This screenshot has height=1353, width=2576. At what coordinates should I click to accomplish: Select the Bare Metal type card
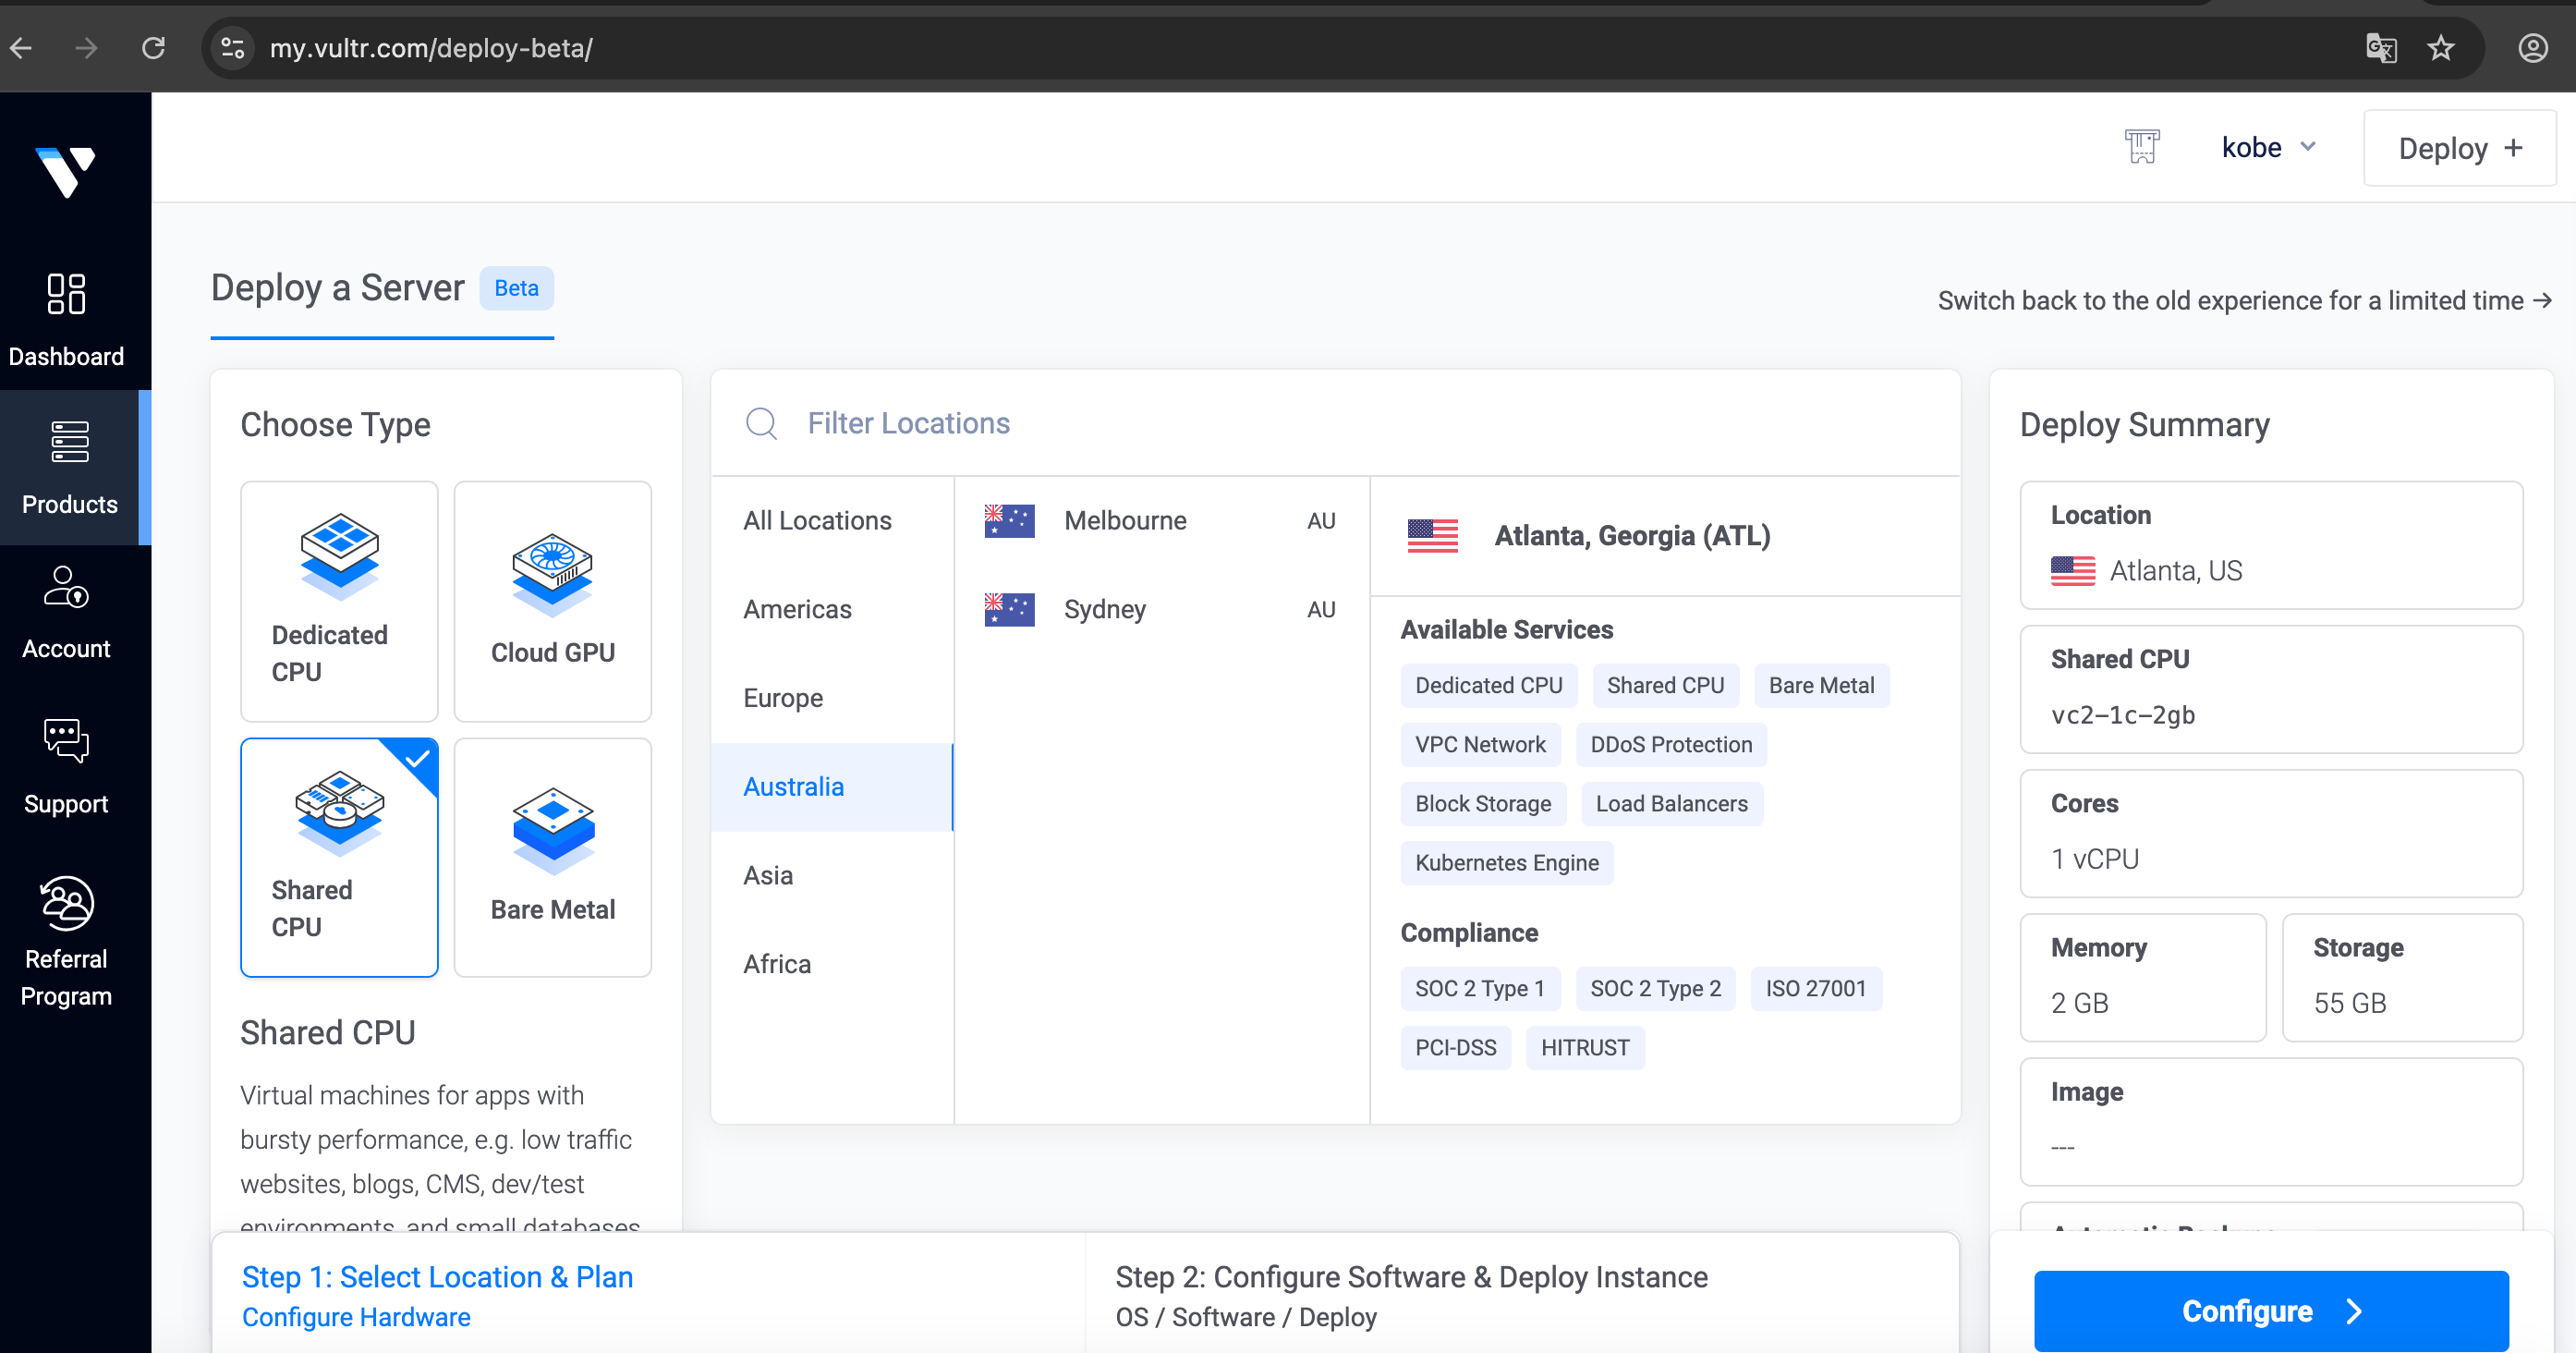pyautogui.click(x=552, y=857)
